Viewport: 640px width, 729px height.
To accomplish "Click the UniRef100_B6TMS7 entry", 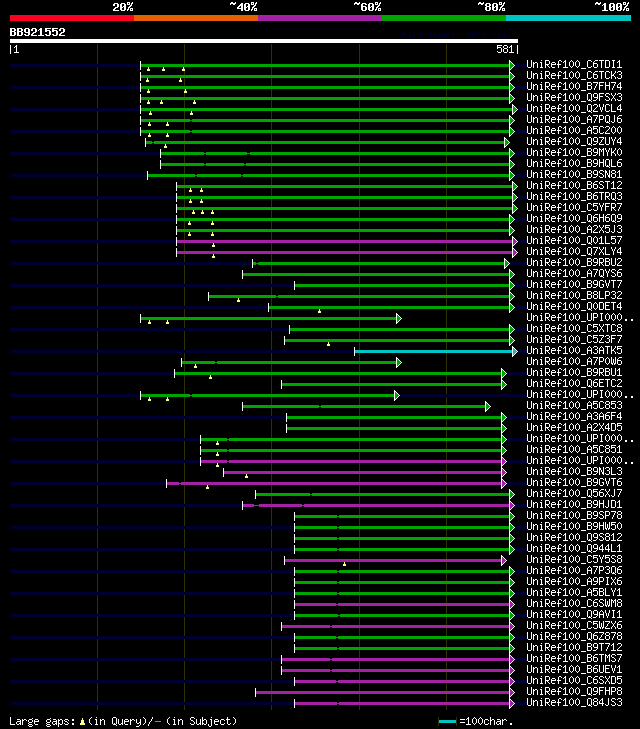I will point(574,658).
